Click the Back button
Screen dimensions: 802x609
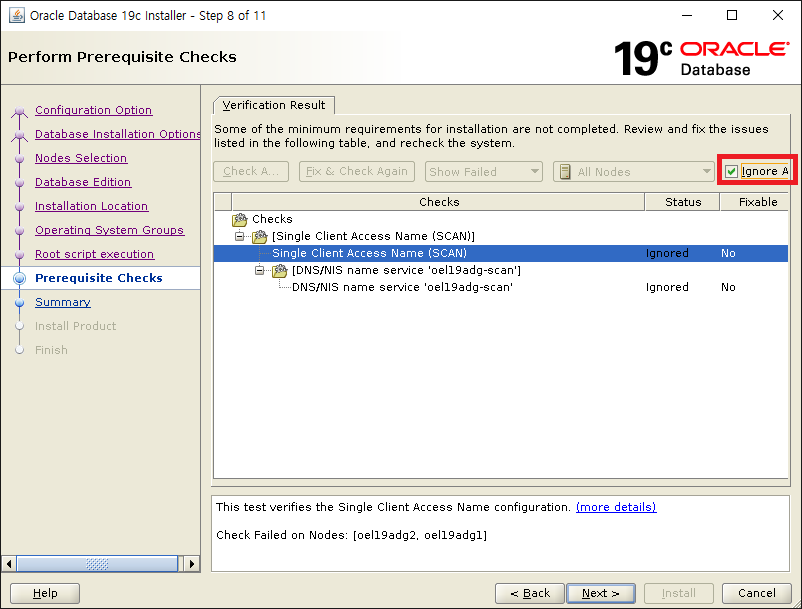tap(530, 593)
